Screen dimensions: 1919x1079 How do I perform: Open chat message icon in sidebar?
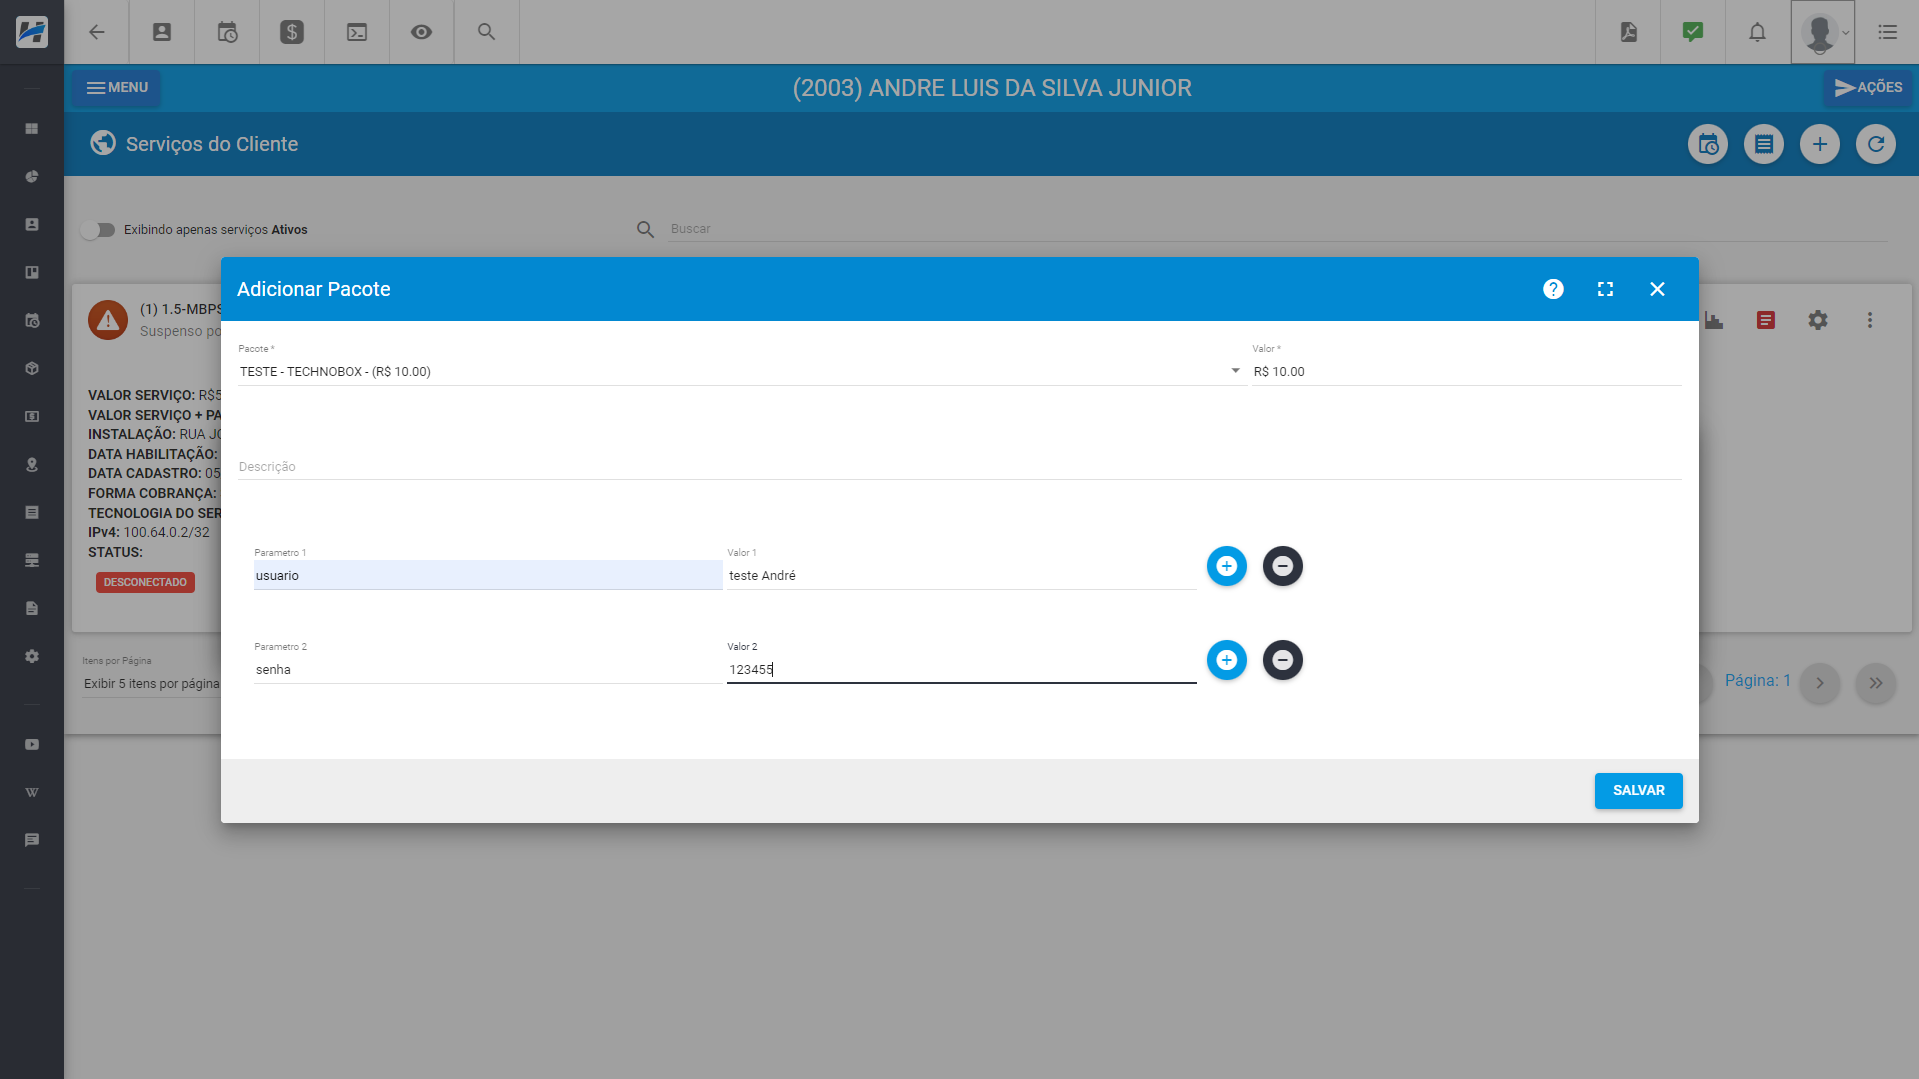click(32, 841)
